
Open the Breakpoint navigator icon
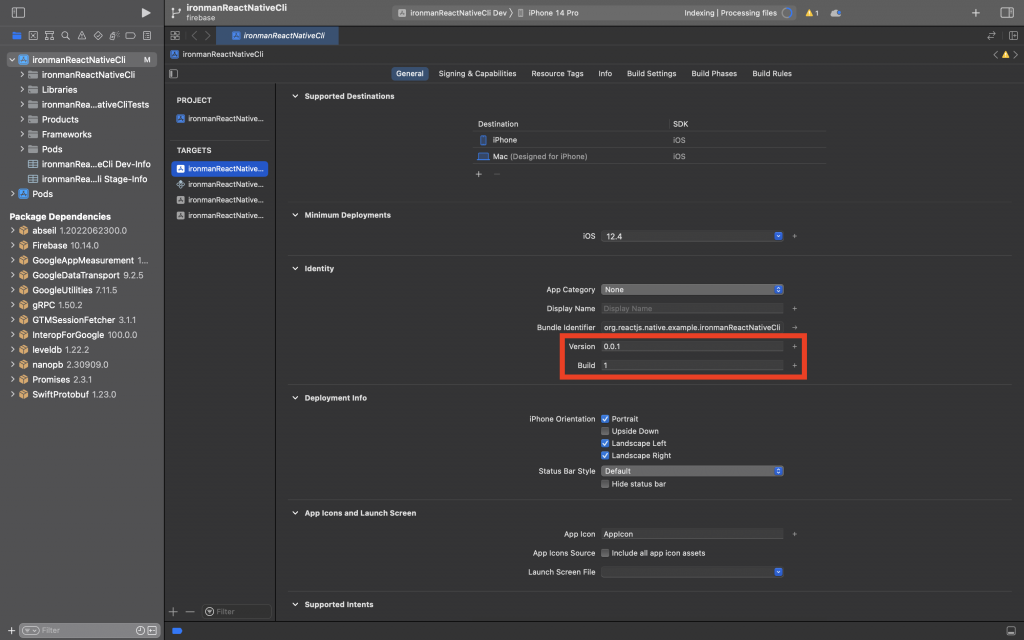coord(131,36)
